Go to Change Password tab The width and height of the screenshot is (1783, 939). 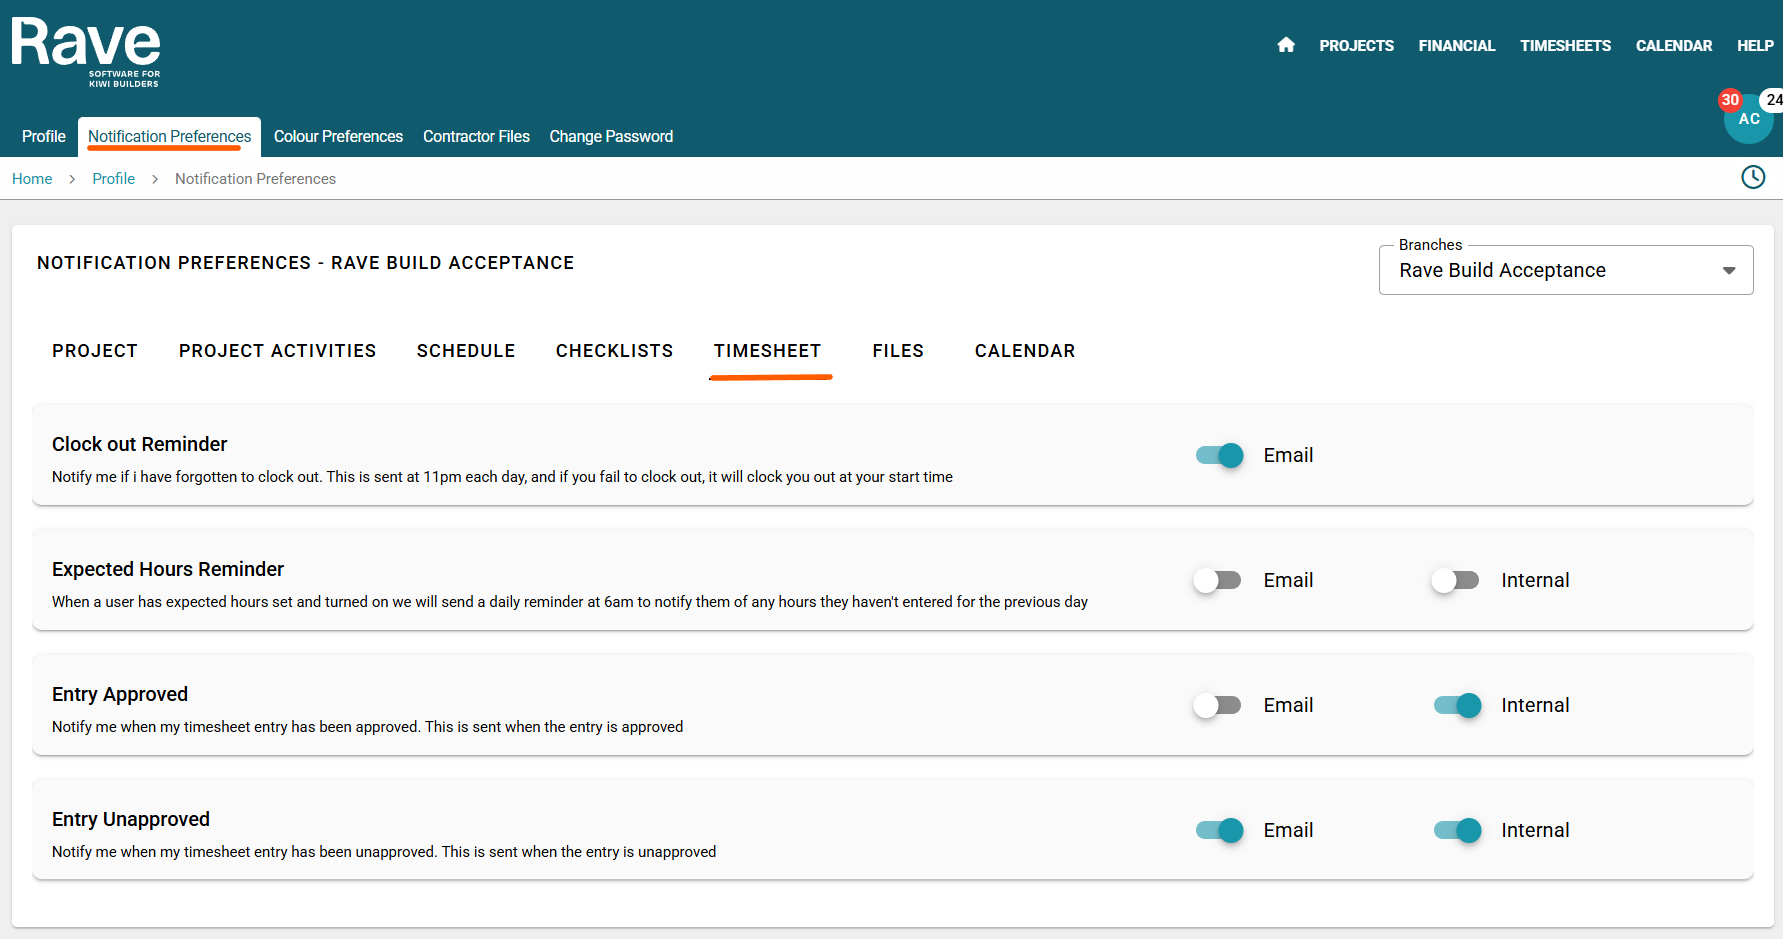coord(611,136)
